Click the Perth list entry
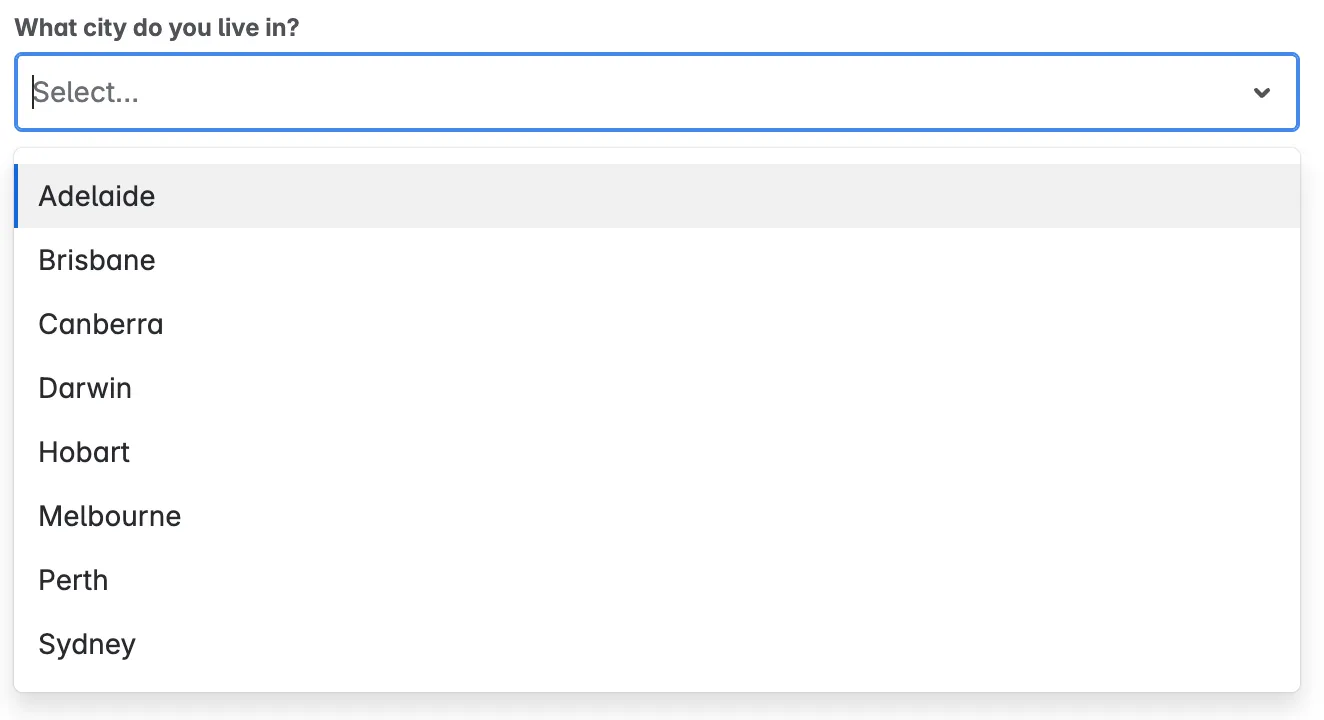Image resolution: width=1324 pixels, height=720 pixels. (73, 580)
